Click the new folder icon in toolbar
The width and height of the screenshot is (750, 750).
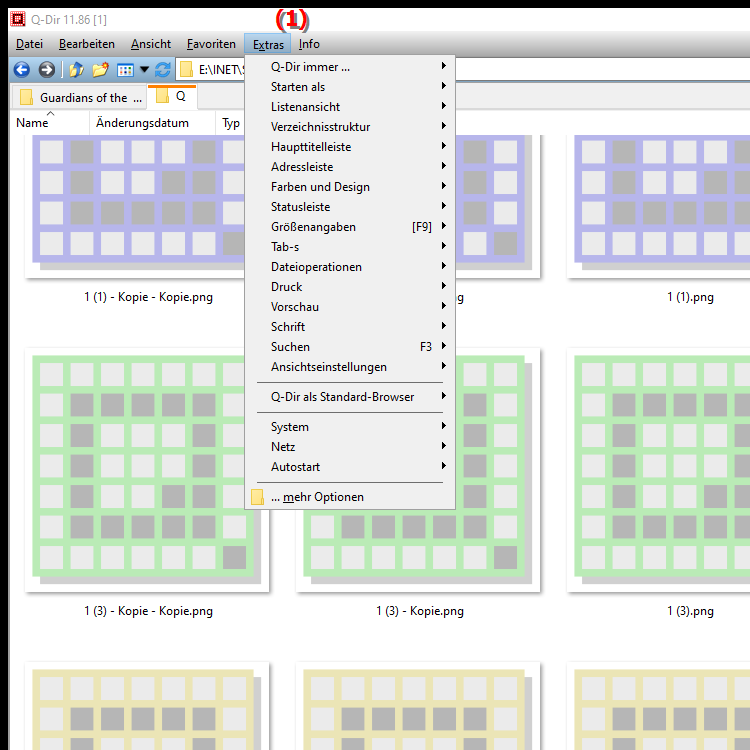100,70
